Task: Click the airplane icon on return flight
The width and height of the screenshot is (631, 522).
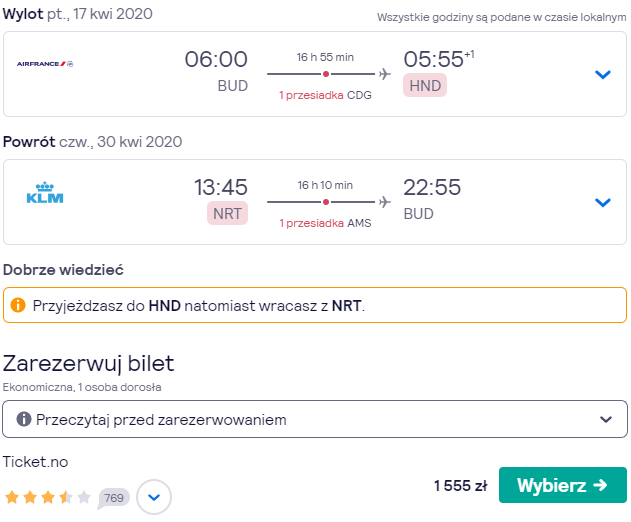Action: [x=385, y=202]
